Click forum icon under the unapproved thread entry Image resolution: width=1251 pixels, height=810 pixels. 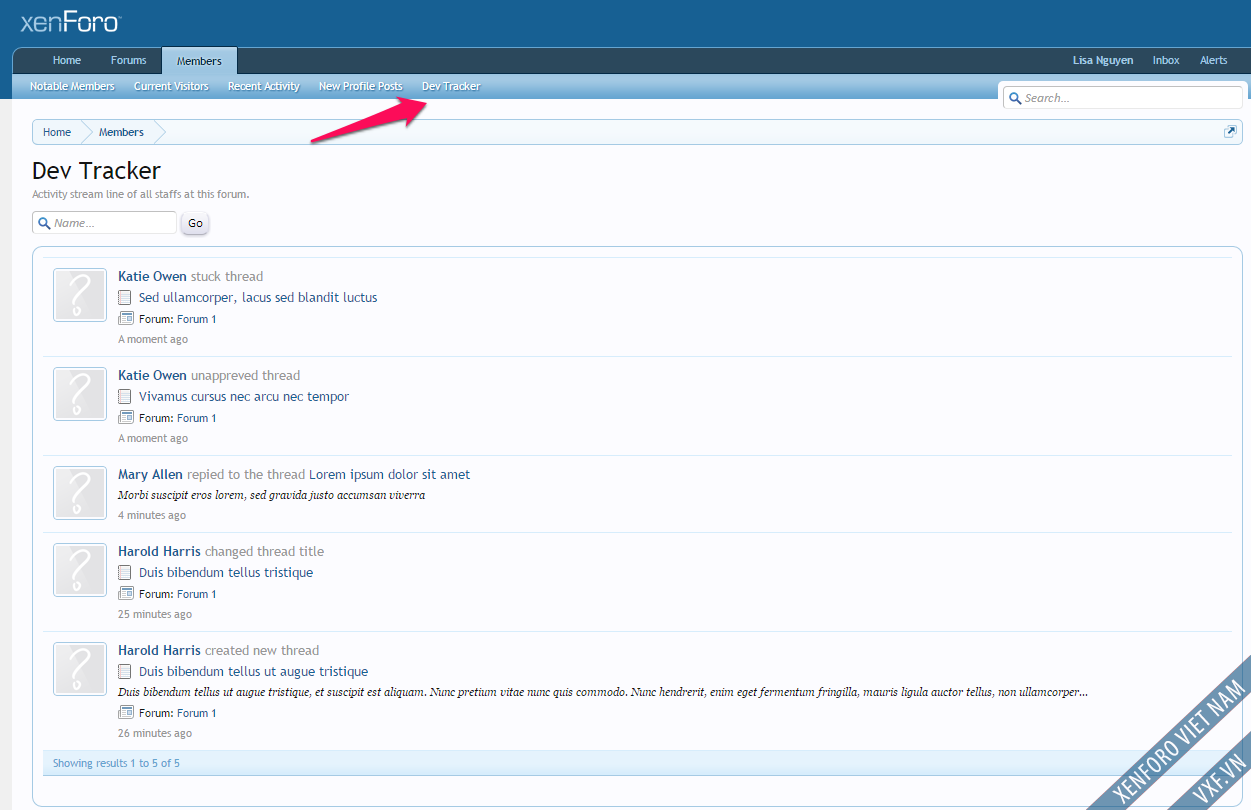click(126, 417)
